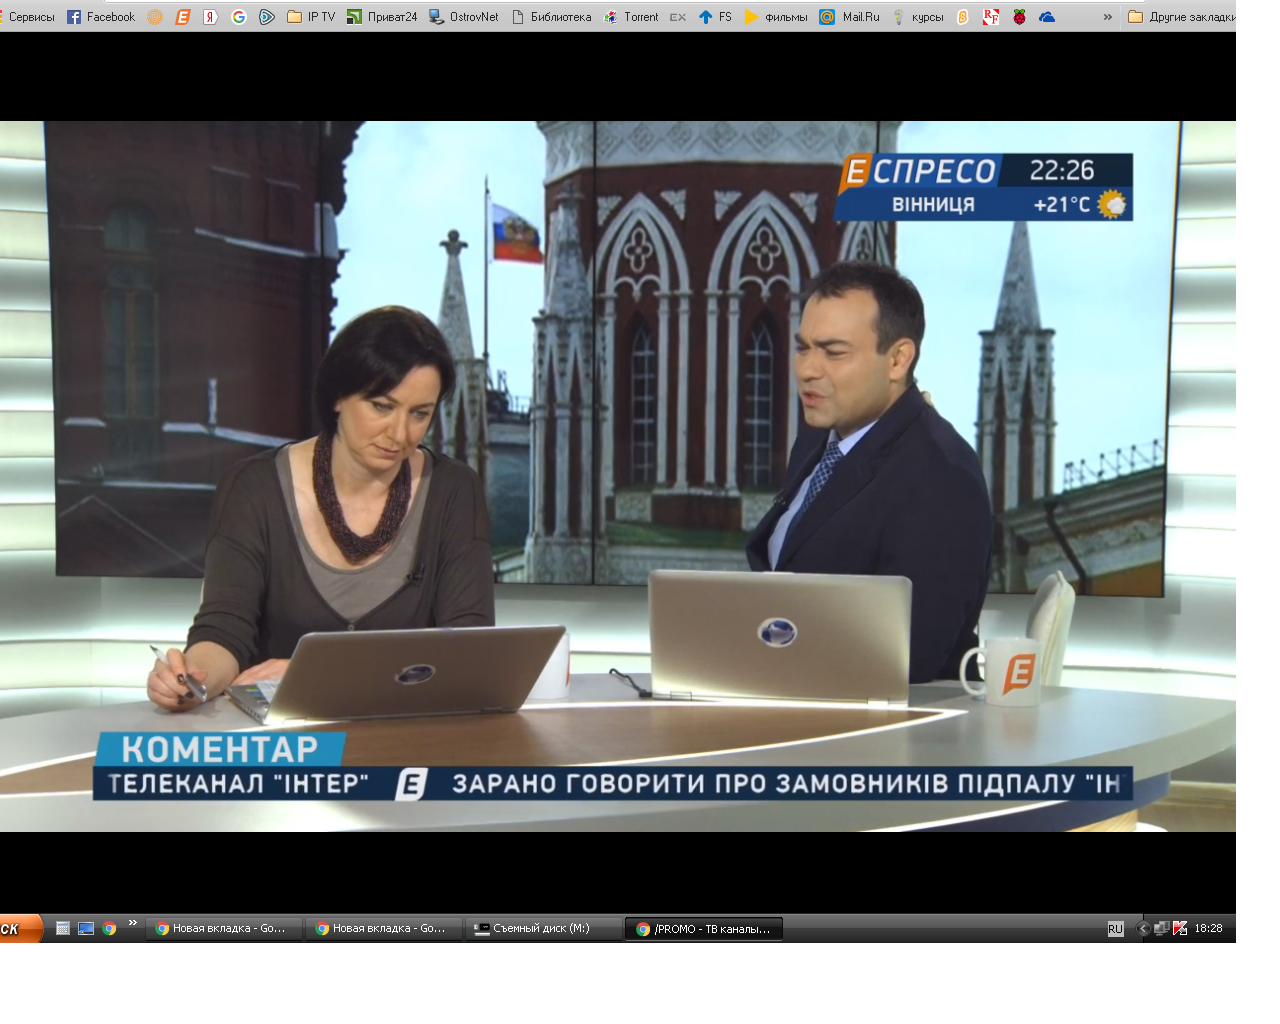Launch Chrome from quick launch bar
This screenshot has width=1280, height=1024.
point(109,929)
